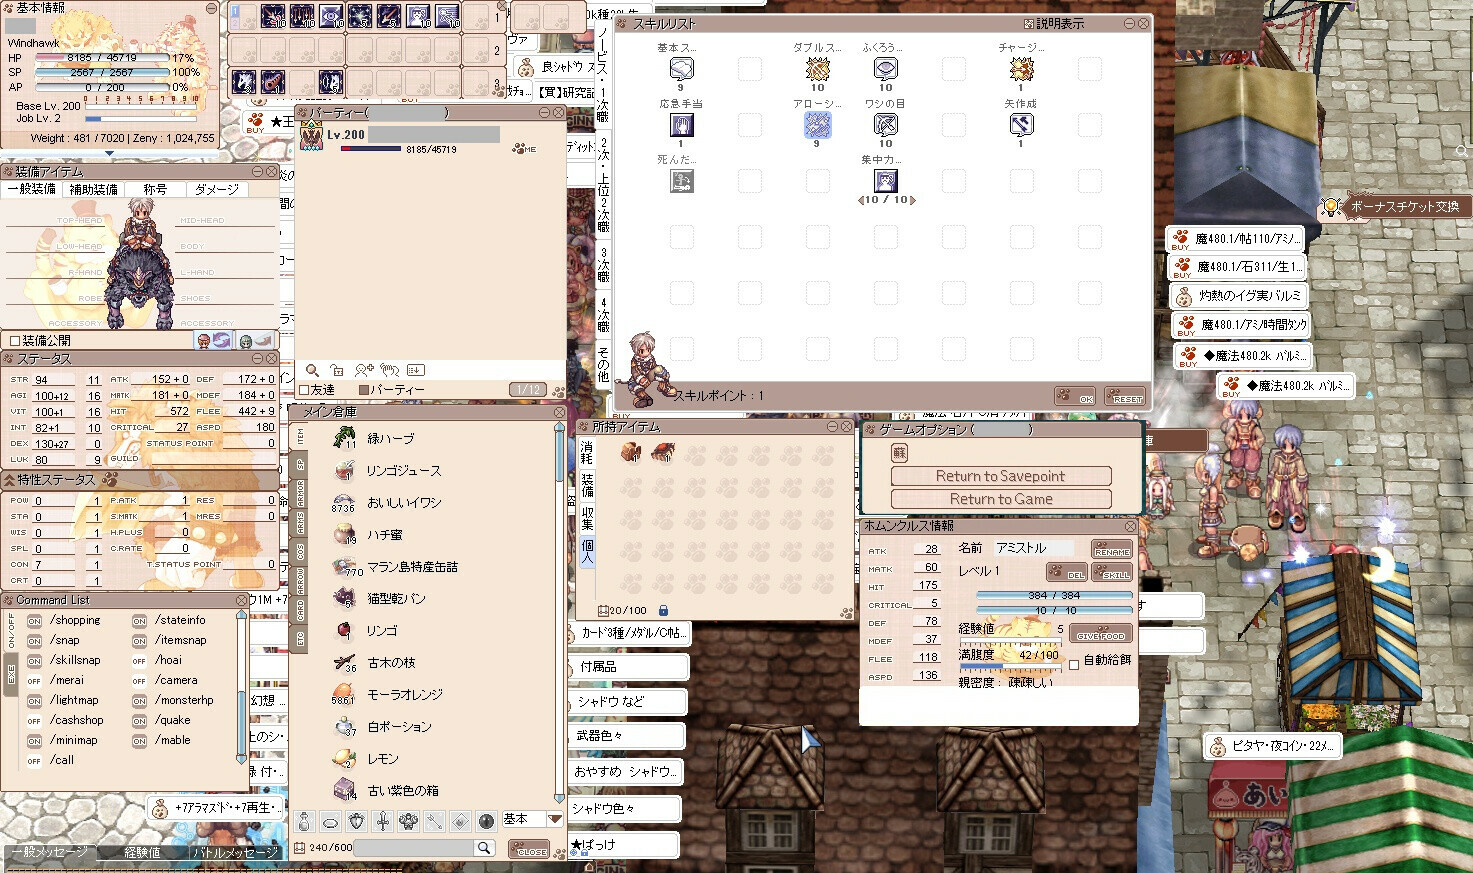Select the ARMOR tab in storage window
This screenshot has width=1473, height=873.
click(300, 494)
